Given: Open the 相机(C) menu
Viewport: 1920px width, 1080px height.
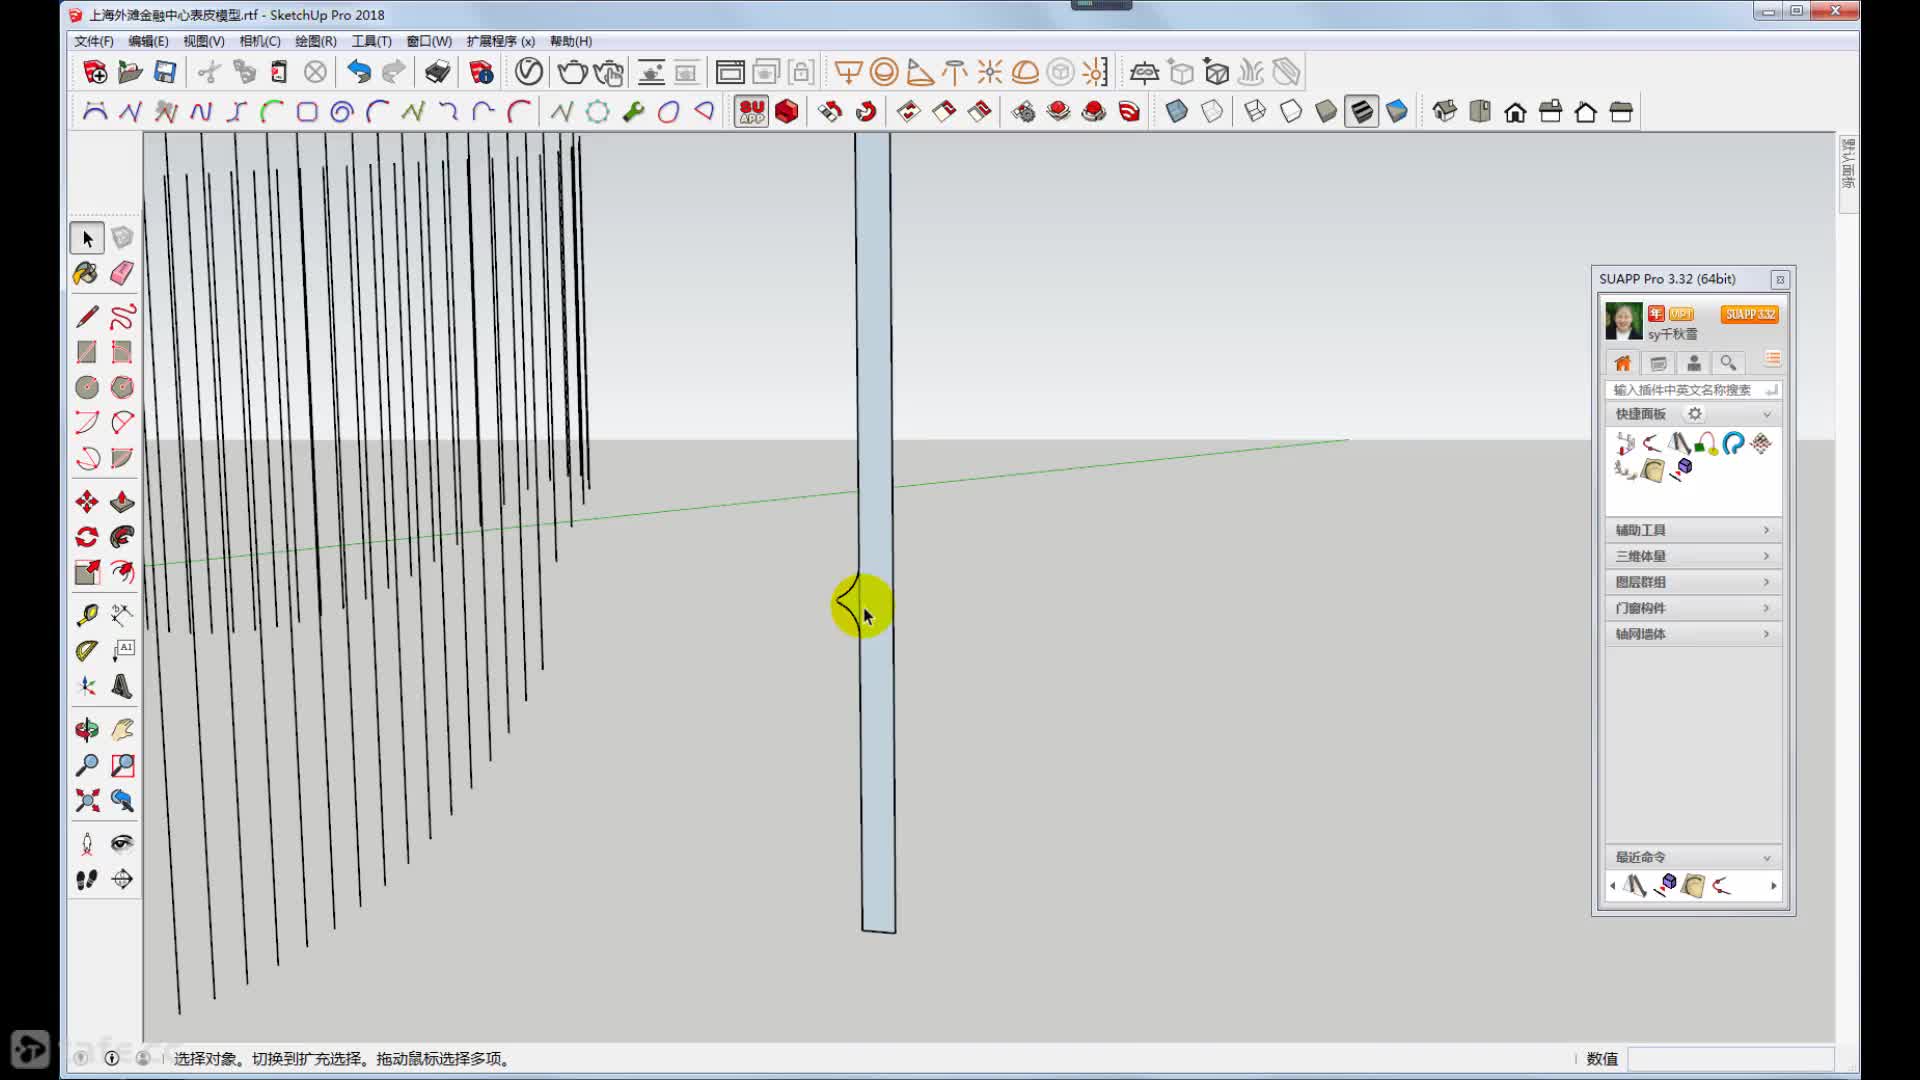Looking at the screenshot, I should coord(259,41).
